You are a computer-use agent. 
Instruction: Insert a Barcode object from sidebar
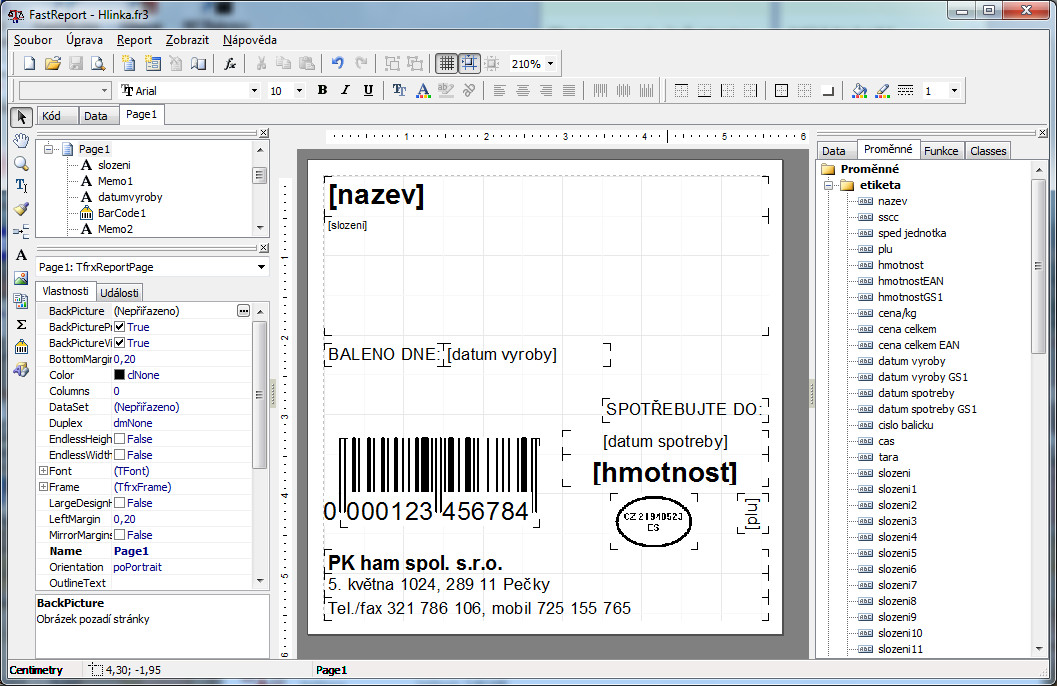[22, 347]
